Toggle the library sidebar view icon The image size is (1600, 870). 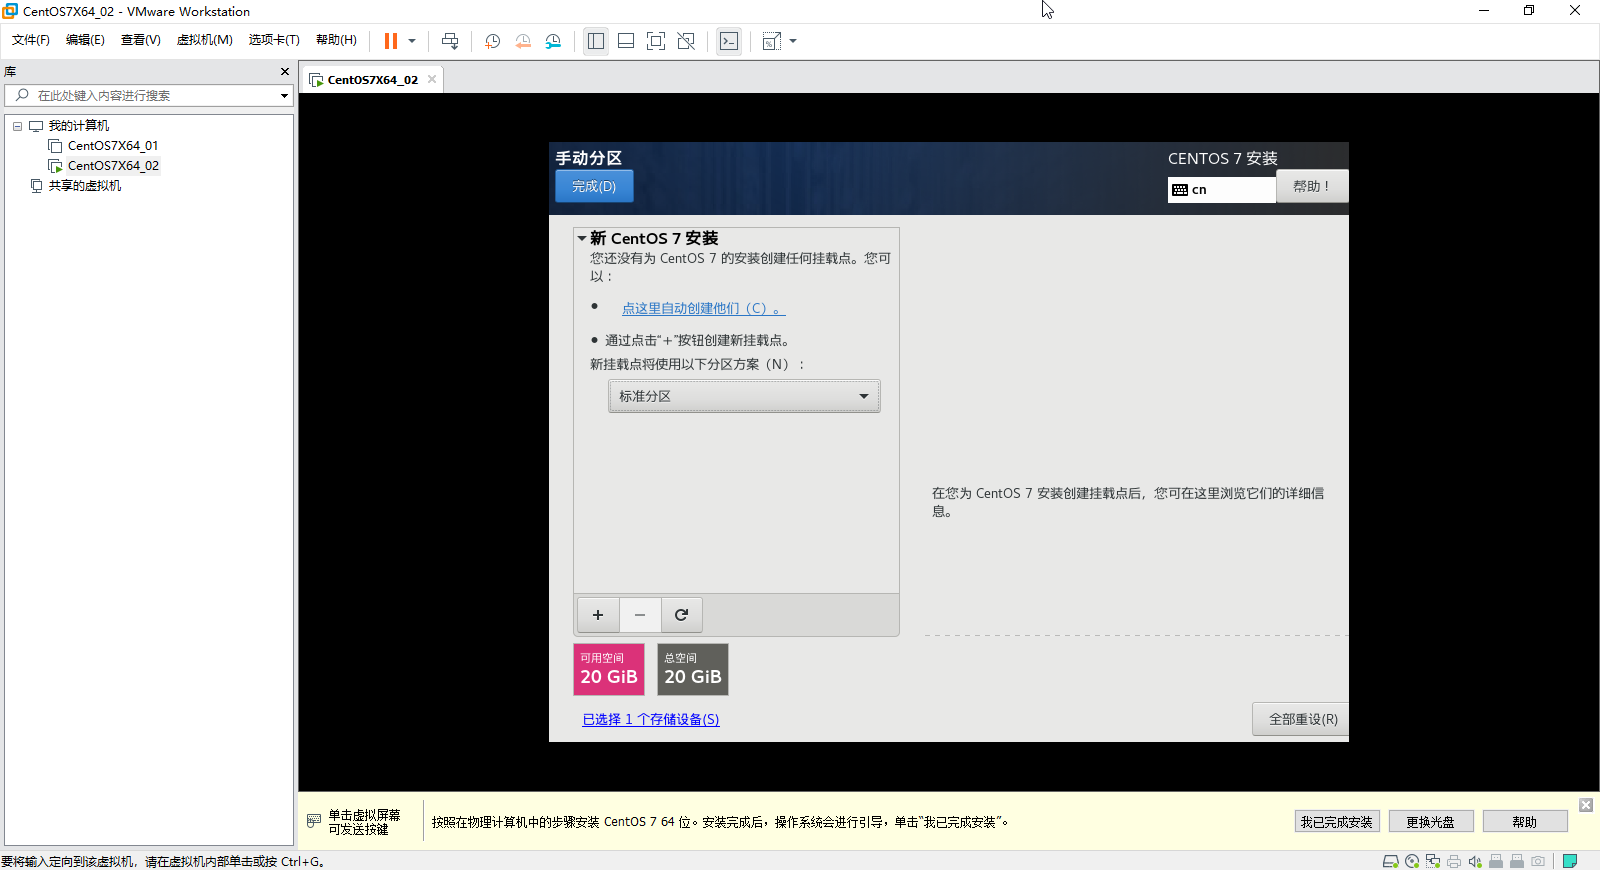point(596,41)
